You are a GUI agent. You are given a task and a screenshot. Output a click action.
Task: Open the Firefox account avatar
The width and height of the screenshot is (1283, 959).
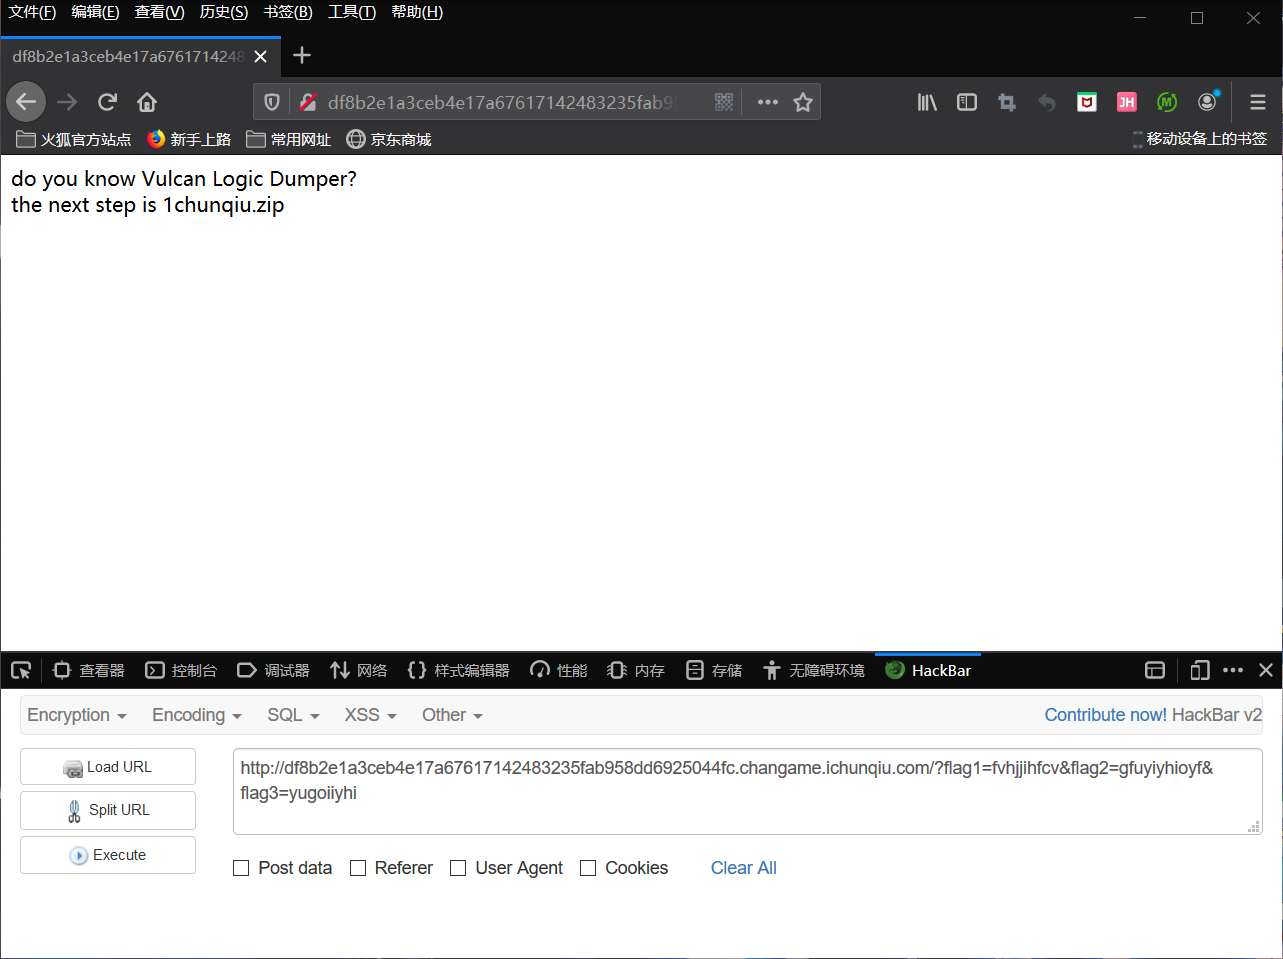click(x=1208, y=102)
